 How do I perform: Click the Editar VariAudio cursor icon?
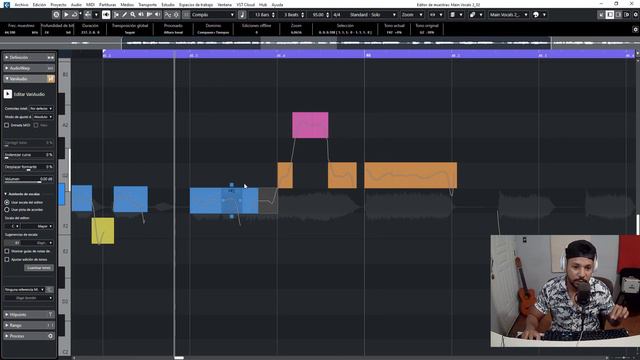click(8, 94)
